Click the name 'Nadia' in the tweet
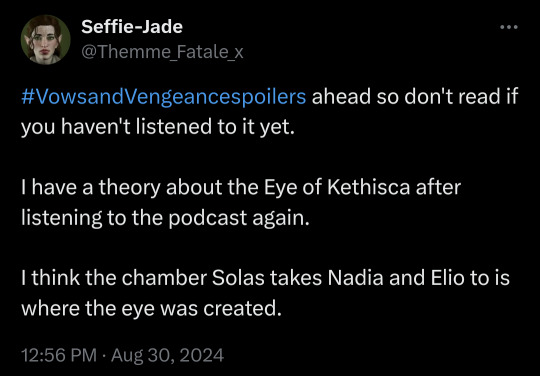 pyautogui.click(x=355, y=279)
